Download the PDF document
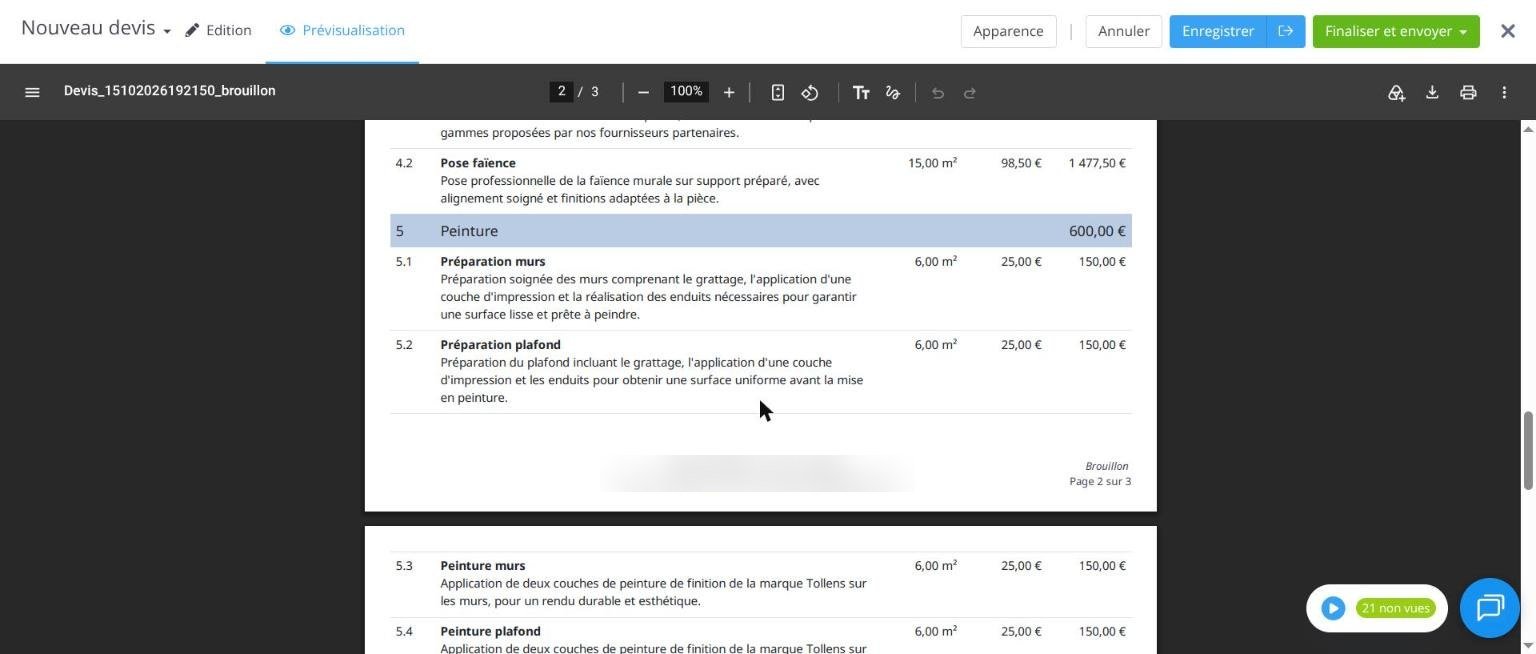 pos(1432,92)
